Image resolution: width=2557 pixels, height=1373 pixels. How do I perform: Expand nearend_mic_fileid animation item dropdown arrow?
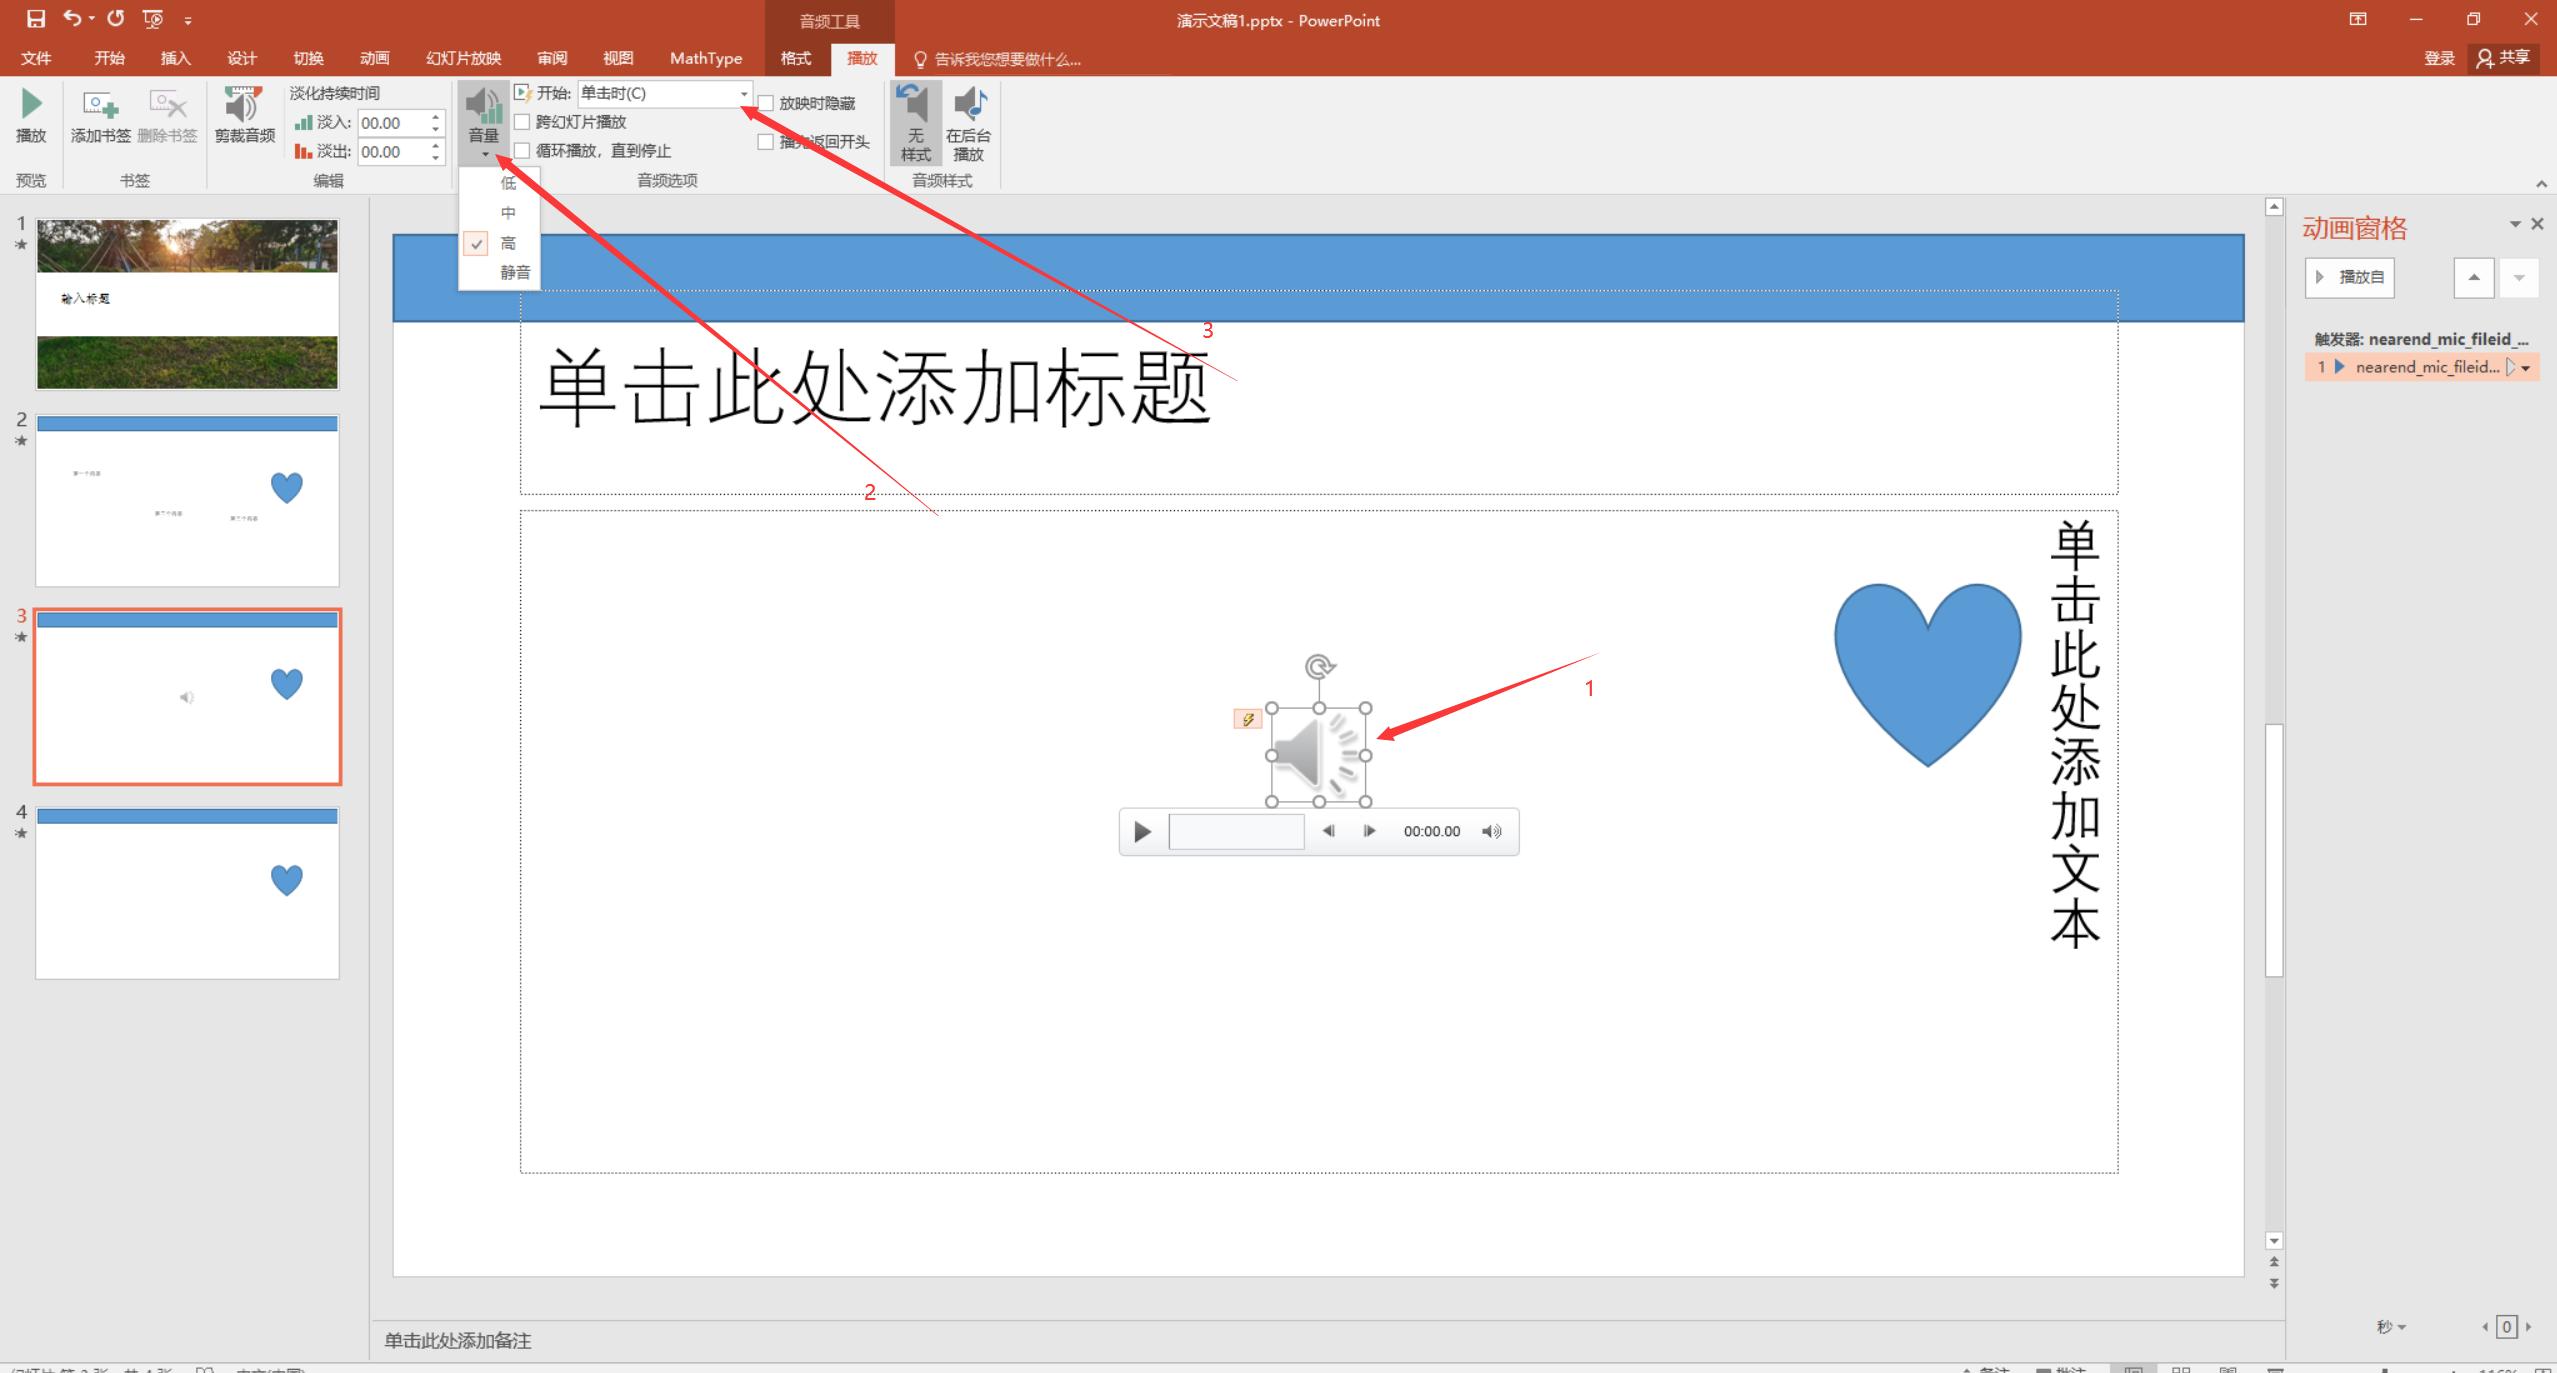(x=2527, y=368)
